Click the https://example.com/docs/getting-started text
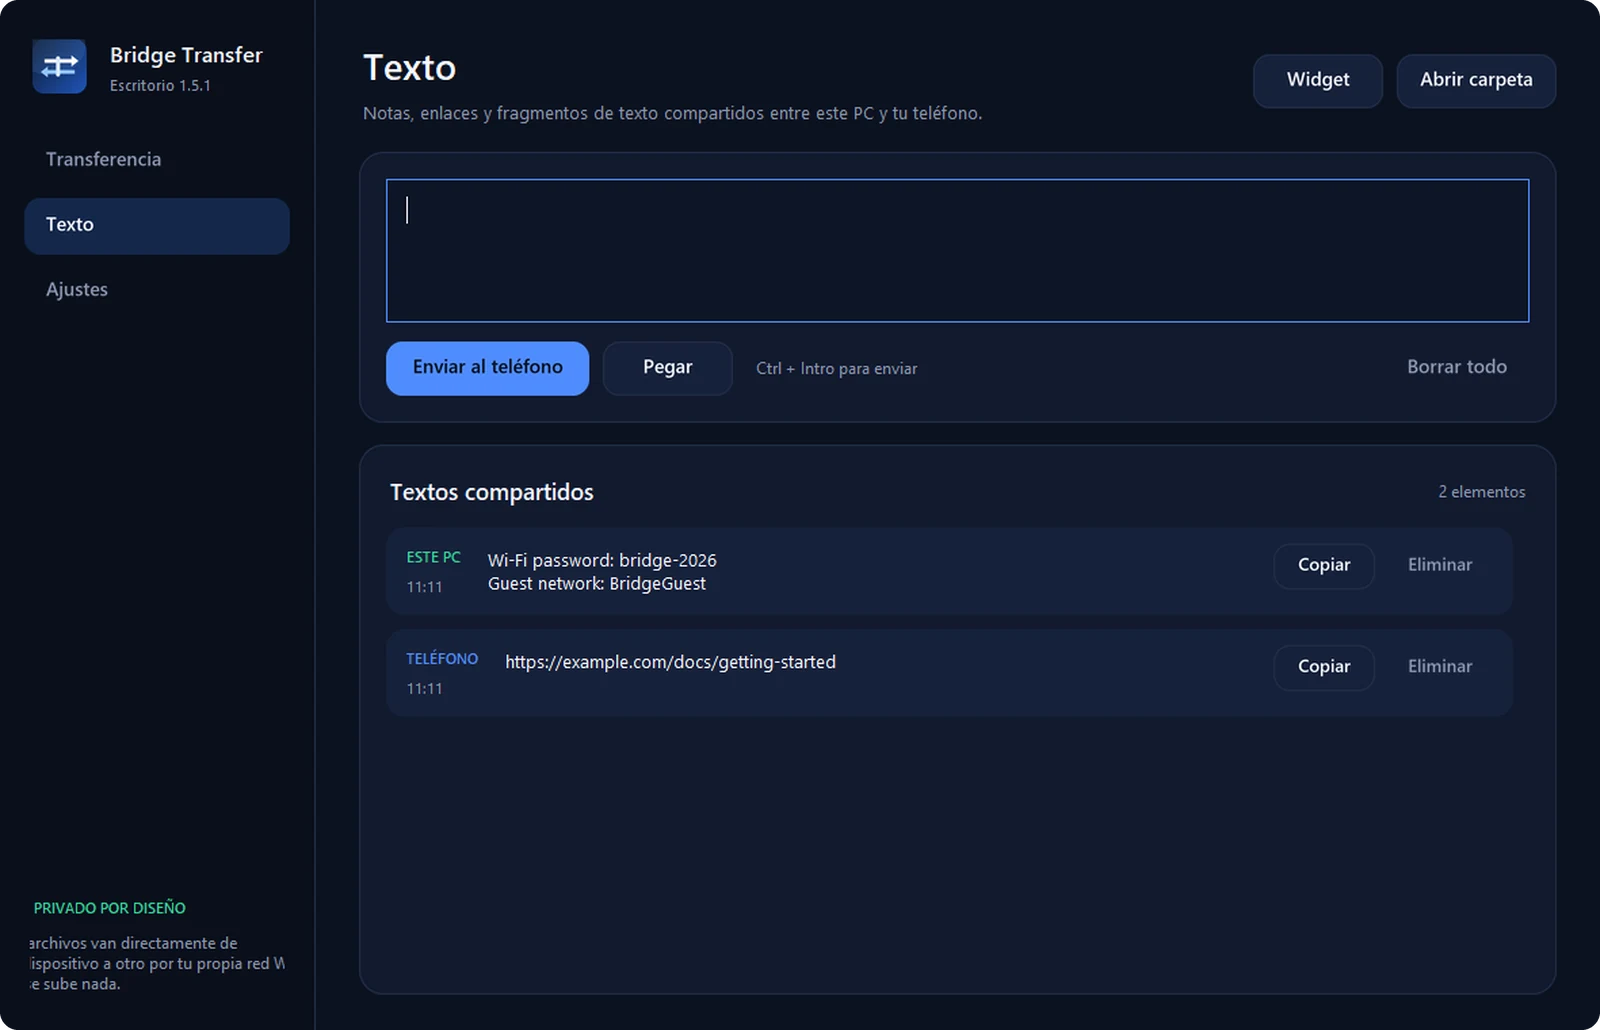Viewport: 1600px width, 1030px height. tap(670, 662)
